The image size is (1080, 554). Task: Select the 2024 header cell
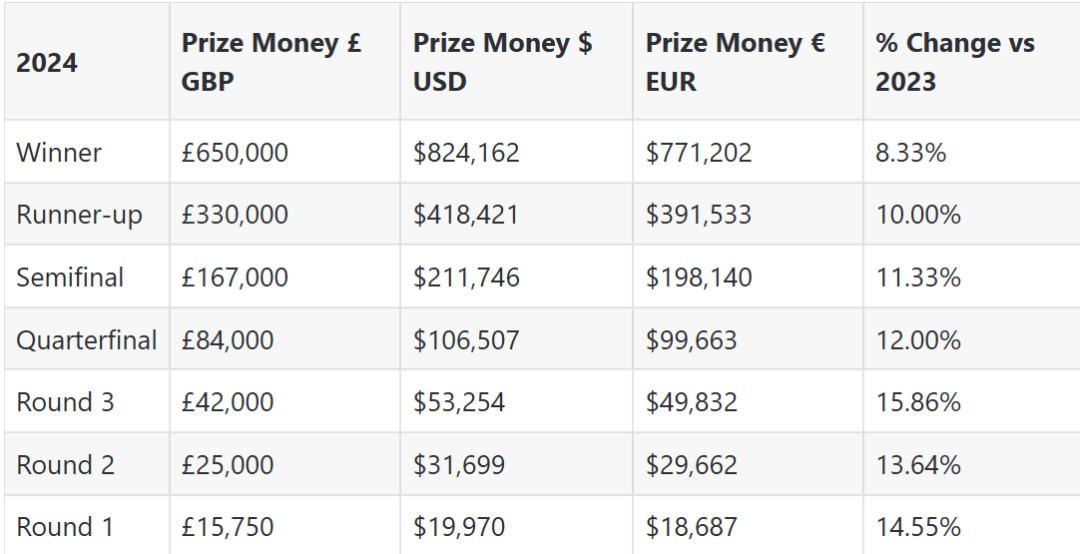(x=47, y=63)
